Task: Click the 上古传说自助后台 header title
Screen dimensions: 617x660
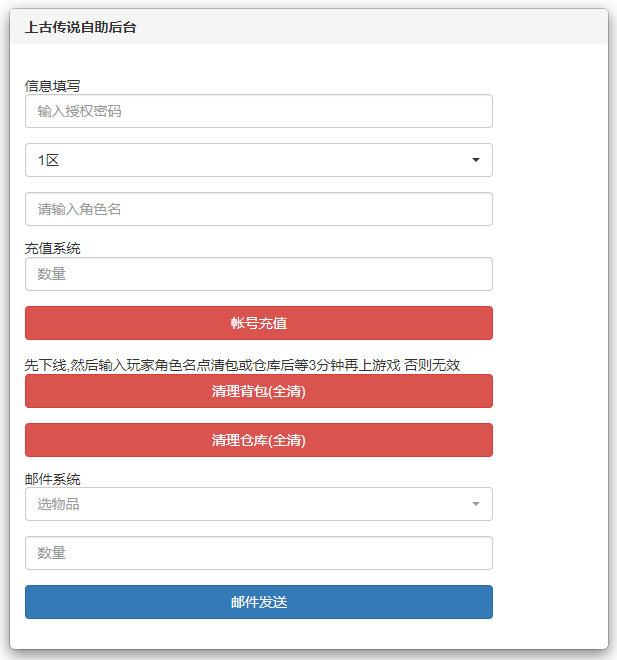Action: click(81, 28)
